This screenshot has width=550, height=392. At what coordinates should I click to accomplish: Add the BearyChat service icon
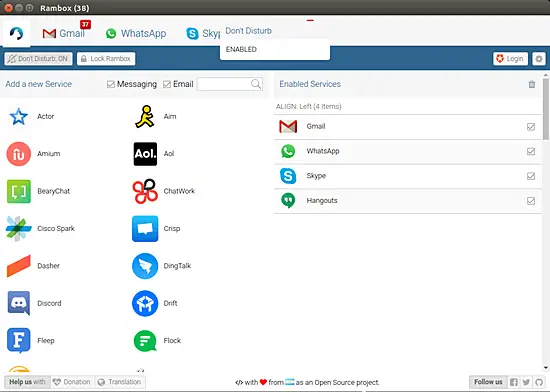pyautogui.click(x=19, y=191)
